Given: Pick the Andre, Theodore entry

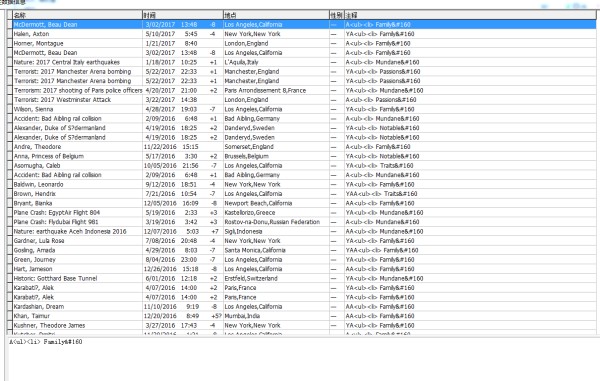Looking at the screenshot, I should [38, 147].
